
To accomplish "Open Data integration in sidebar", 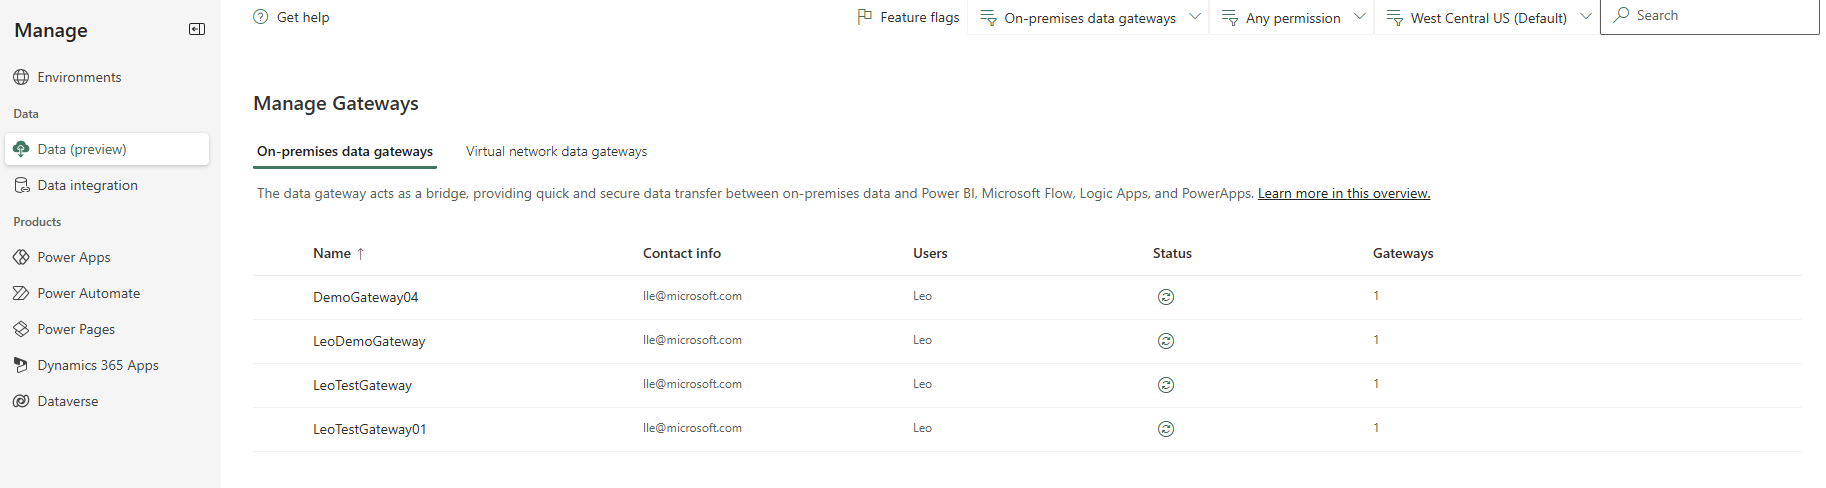I will 87,185.
